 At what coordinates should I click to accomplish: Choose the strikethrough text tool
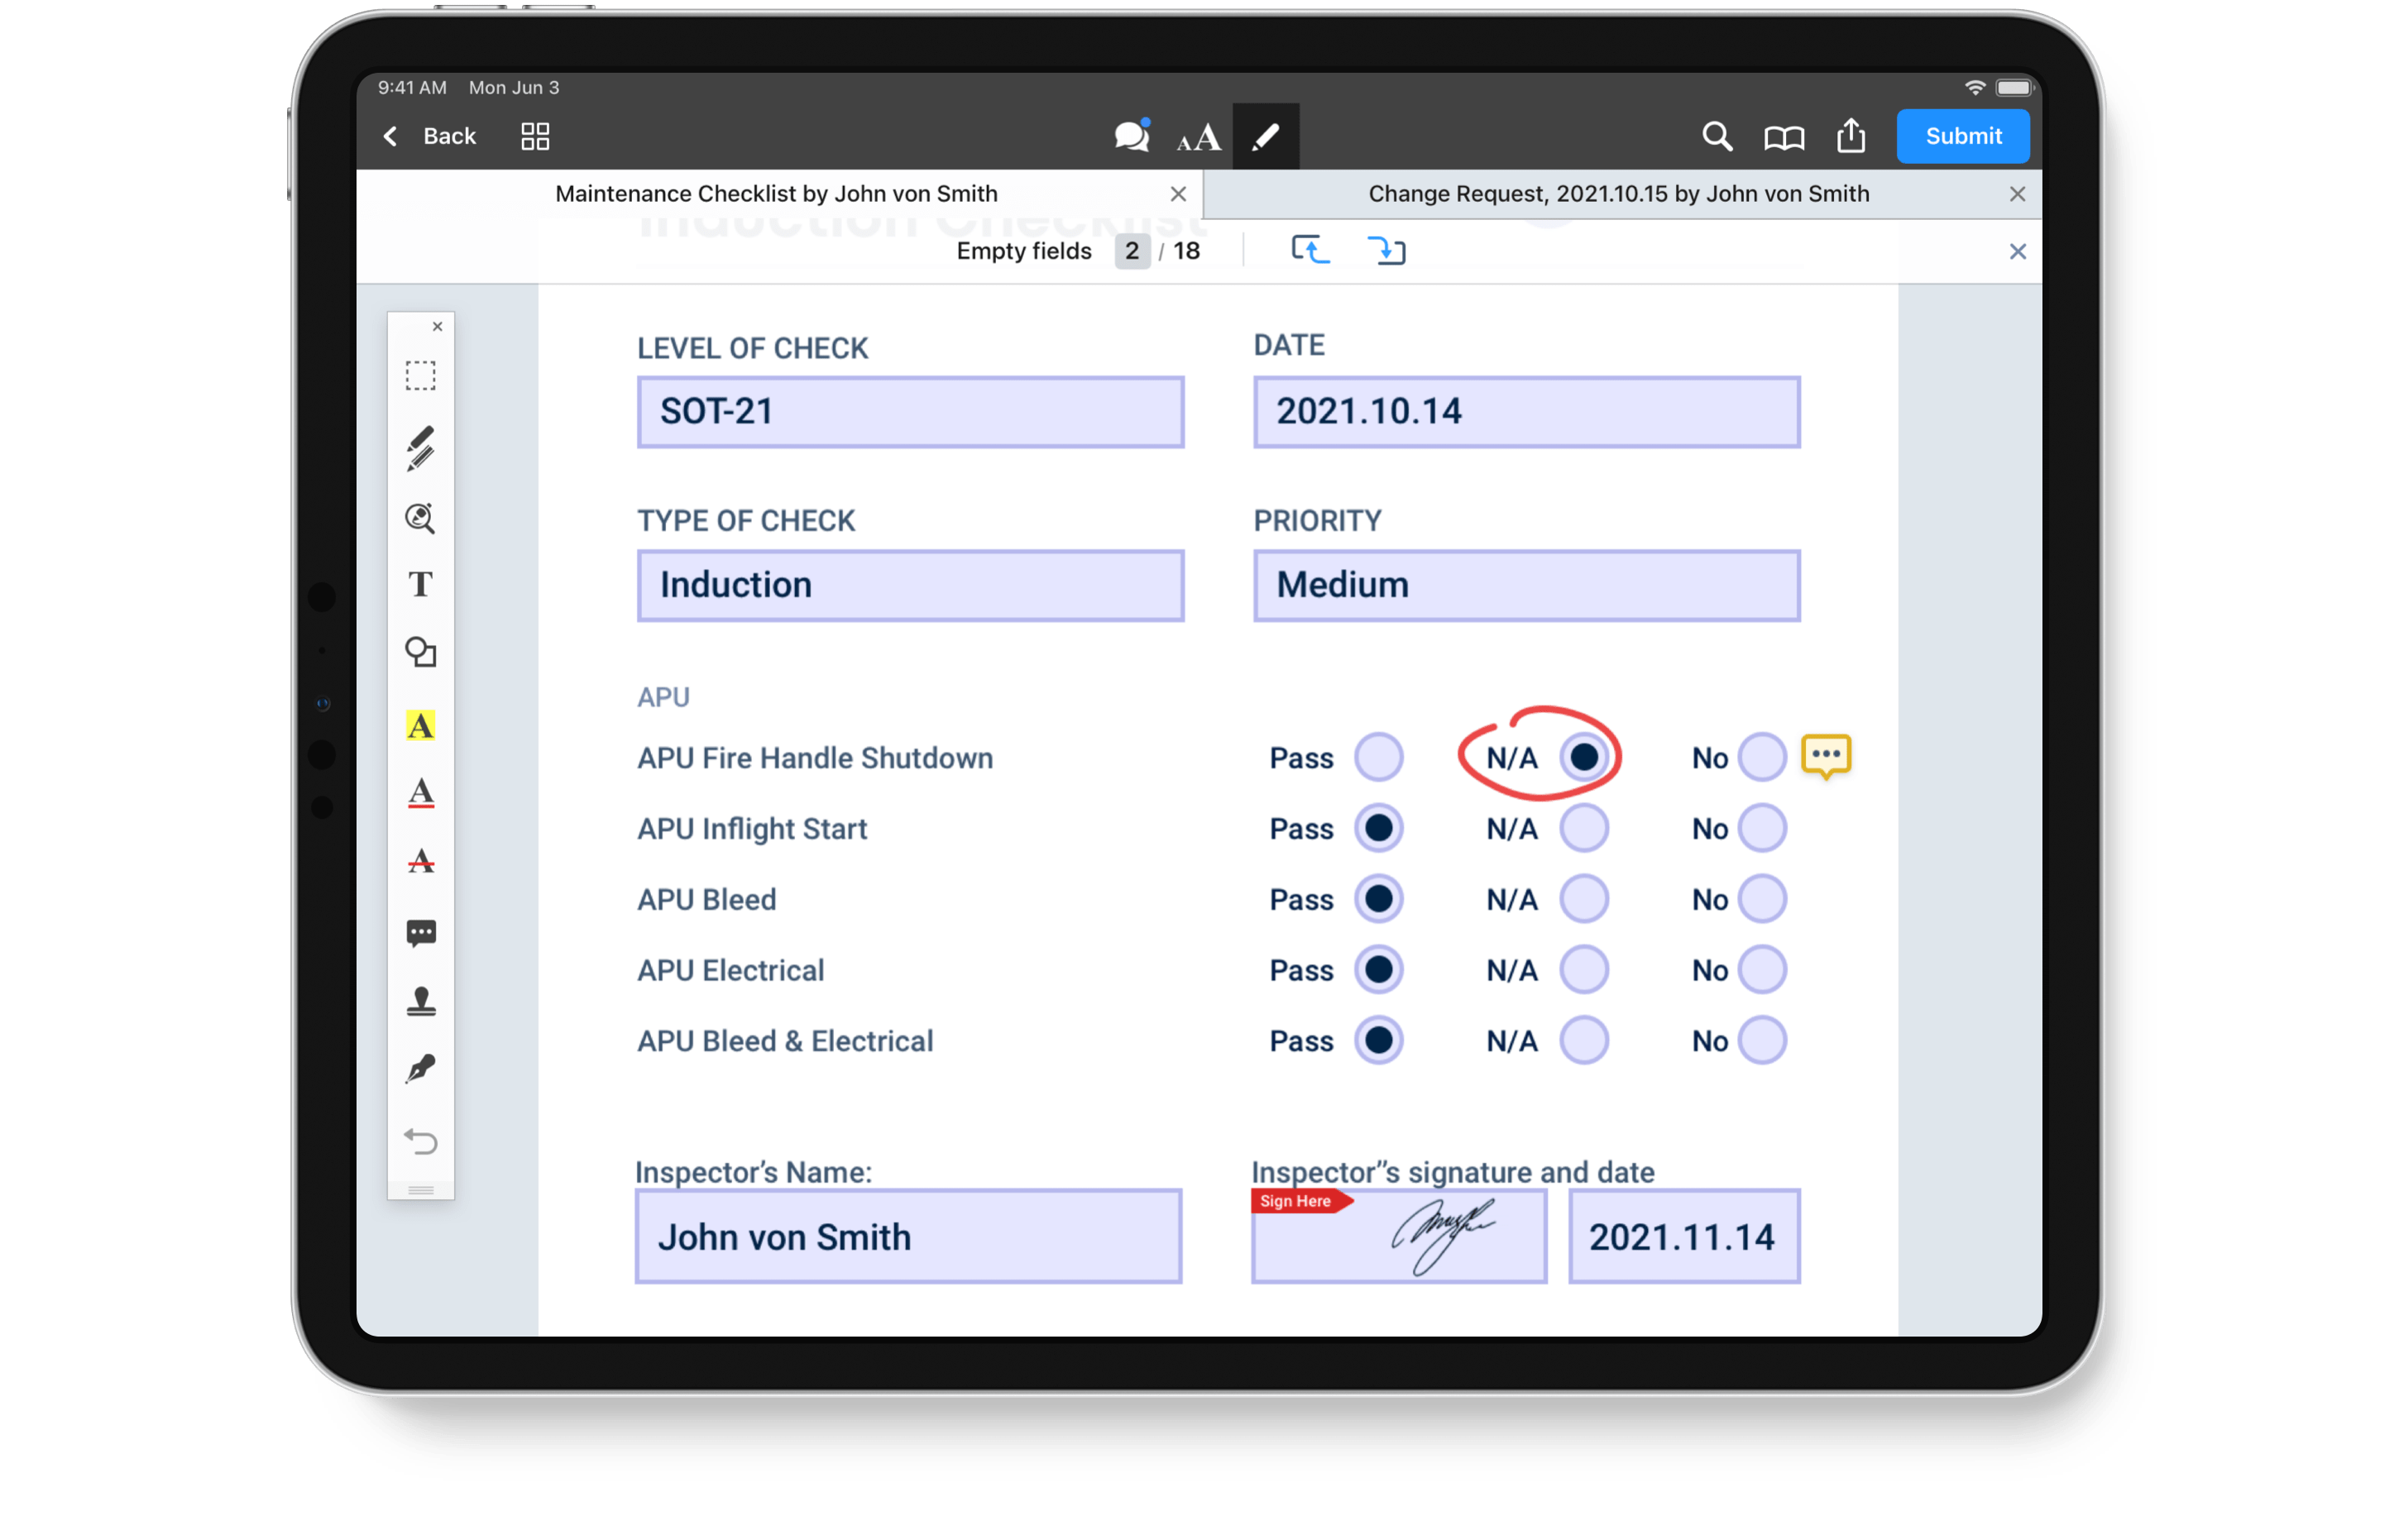pos(420,862)
